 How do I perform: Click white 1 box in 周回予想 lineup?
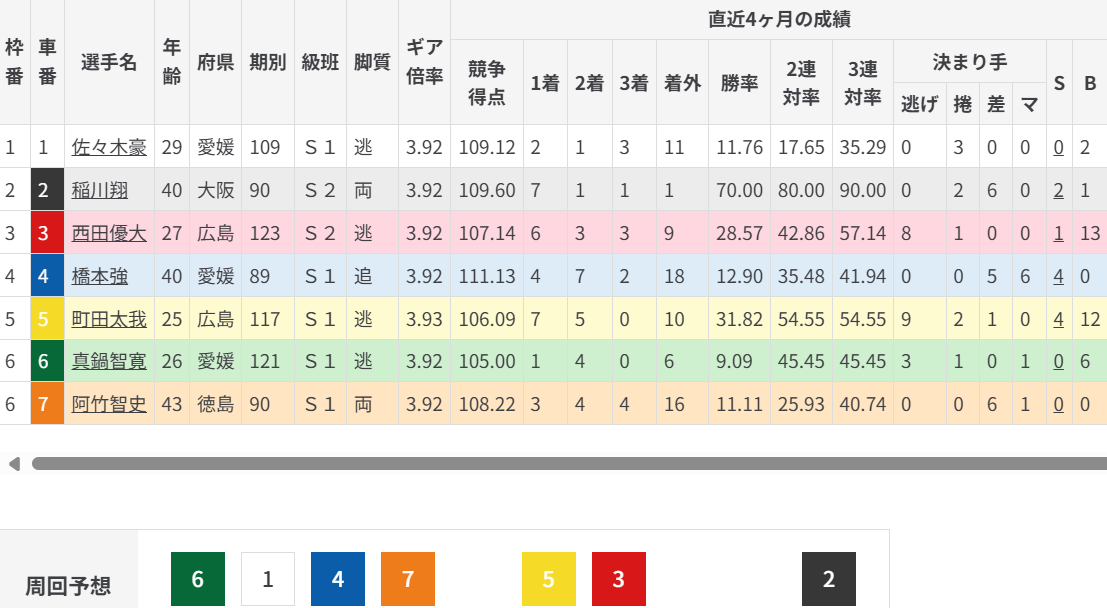click(268, 579)
